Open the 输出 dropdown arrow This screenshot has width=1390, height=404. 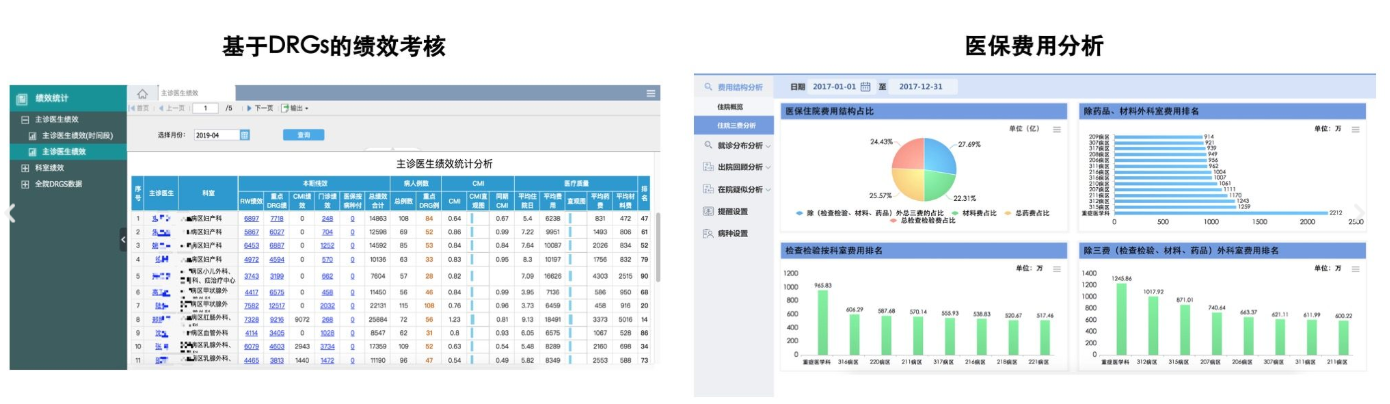(306, 108)
